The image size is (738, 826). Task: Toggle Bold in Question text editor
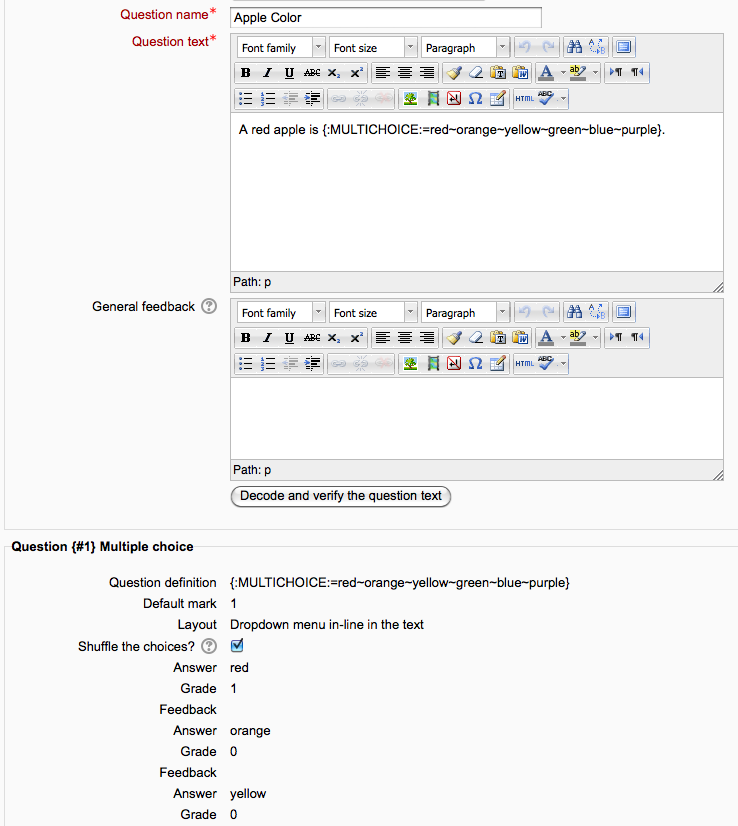pyautogui.click(x=245, y=73)
